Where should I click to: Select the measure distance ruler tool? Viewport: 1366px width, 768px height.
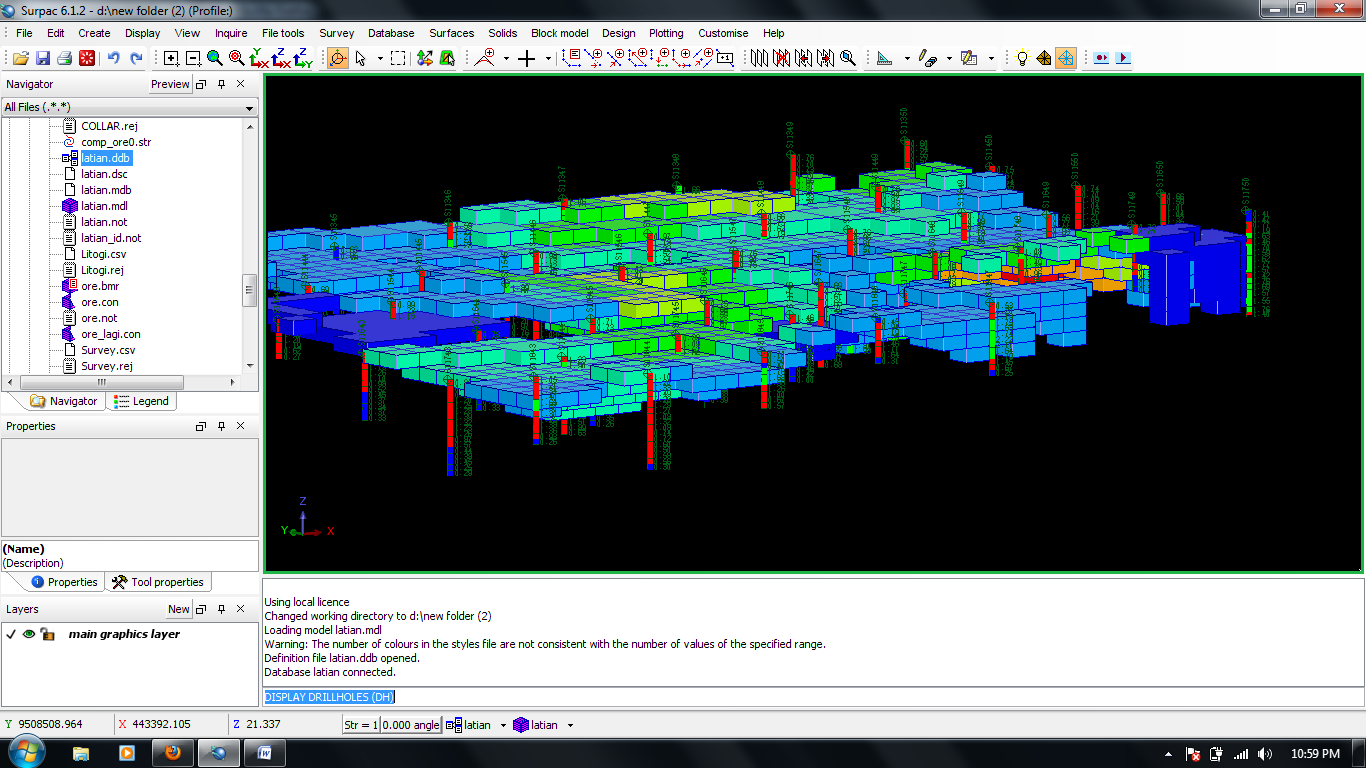coord(884,58)
